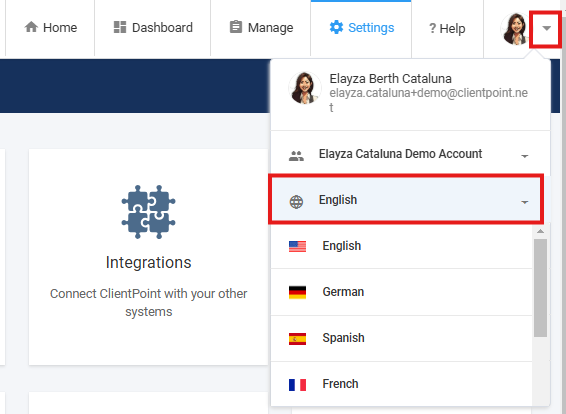Click the Manage clipboard icon

coord(236,27)
